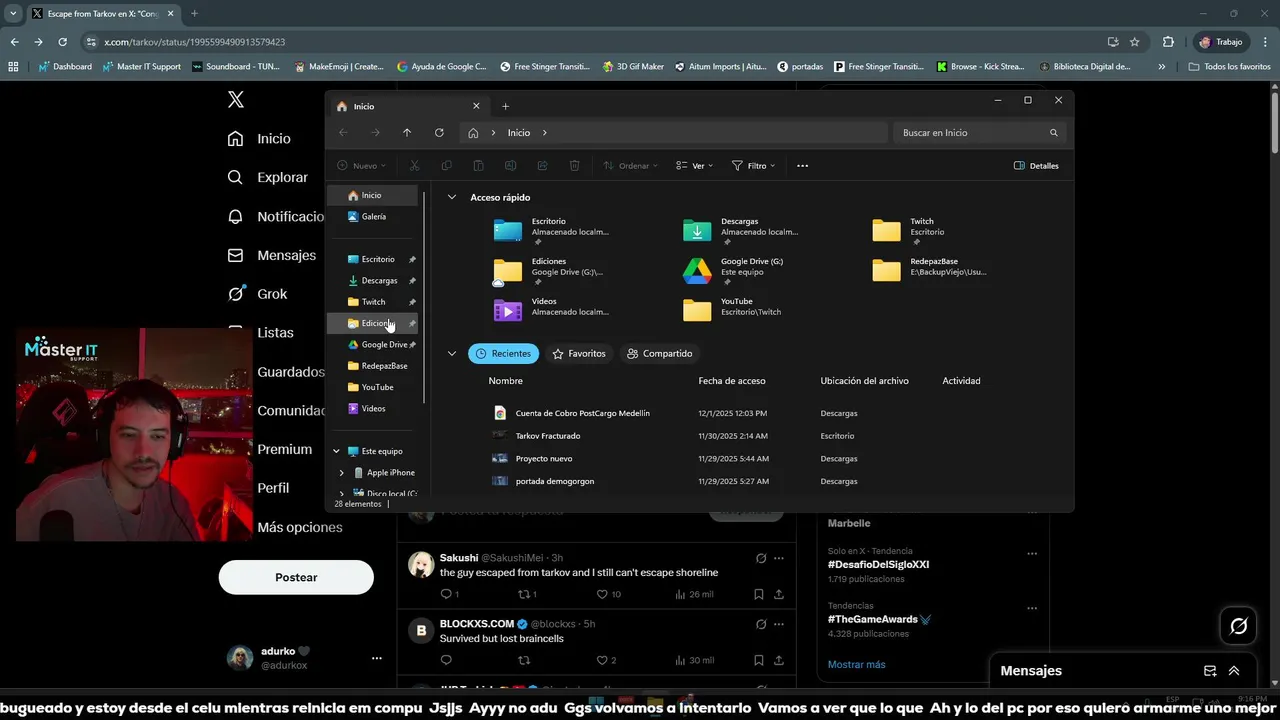Open the 3D Gif Maker bookmark

(633, 67)
